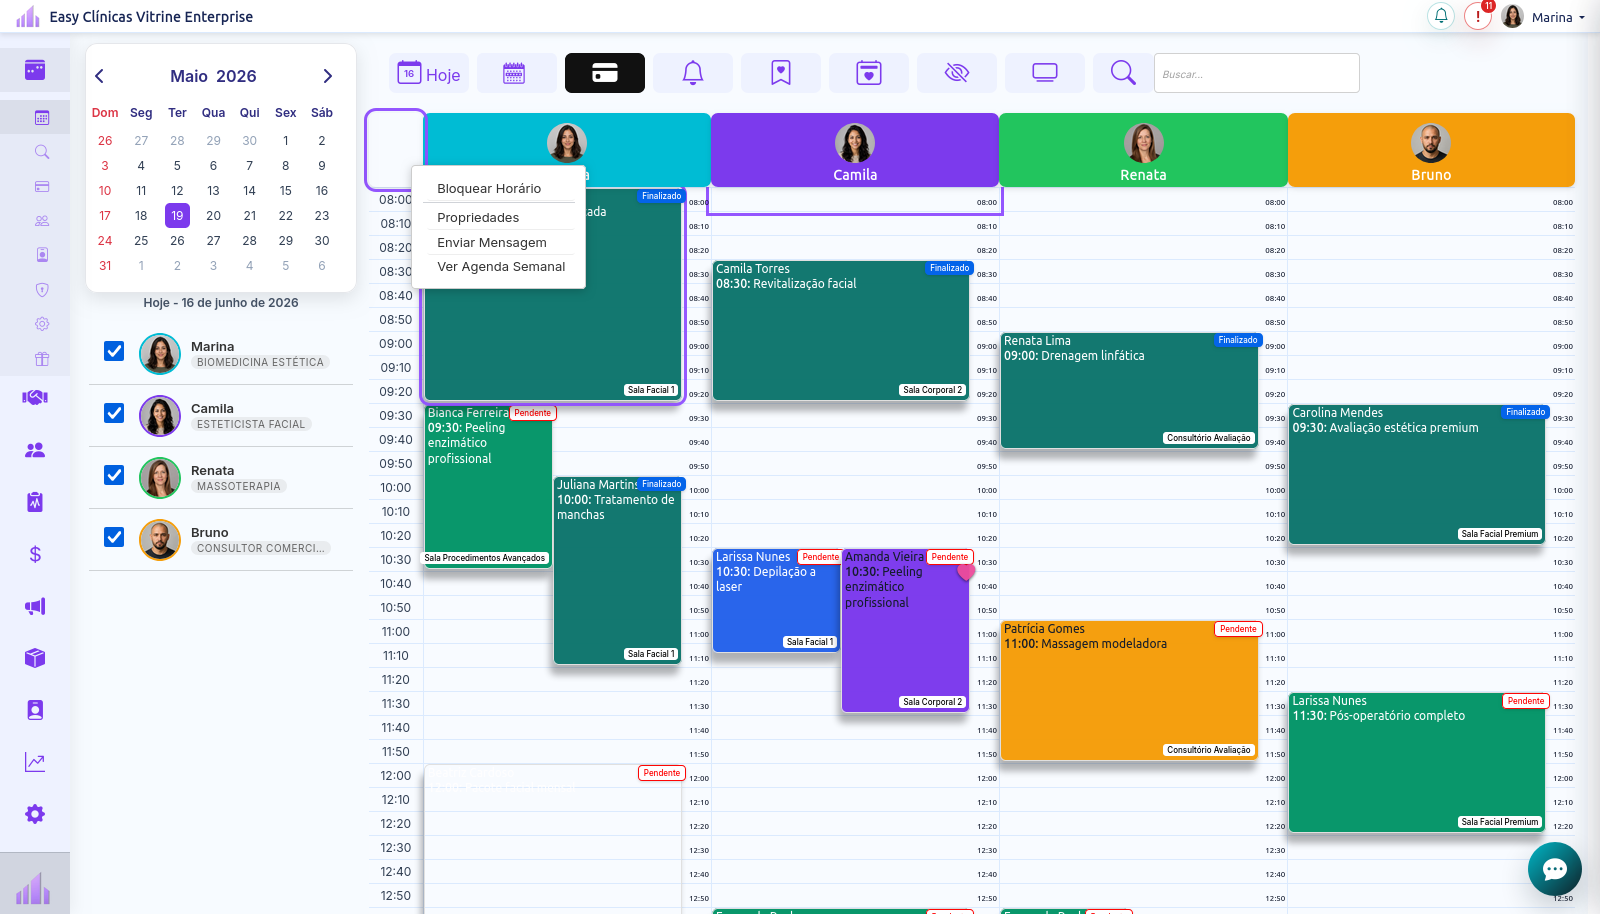The width and height of the screenshot is (1600, 914).
Task: Uncheck the Renata professional checkbox
Action: point(114,475)
